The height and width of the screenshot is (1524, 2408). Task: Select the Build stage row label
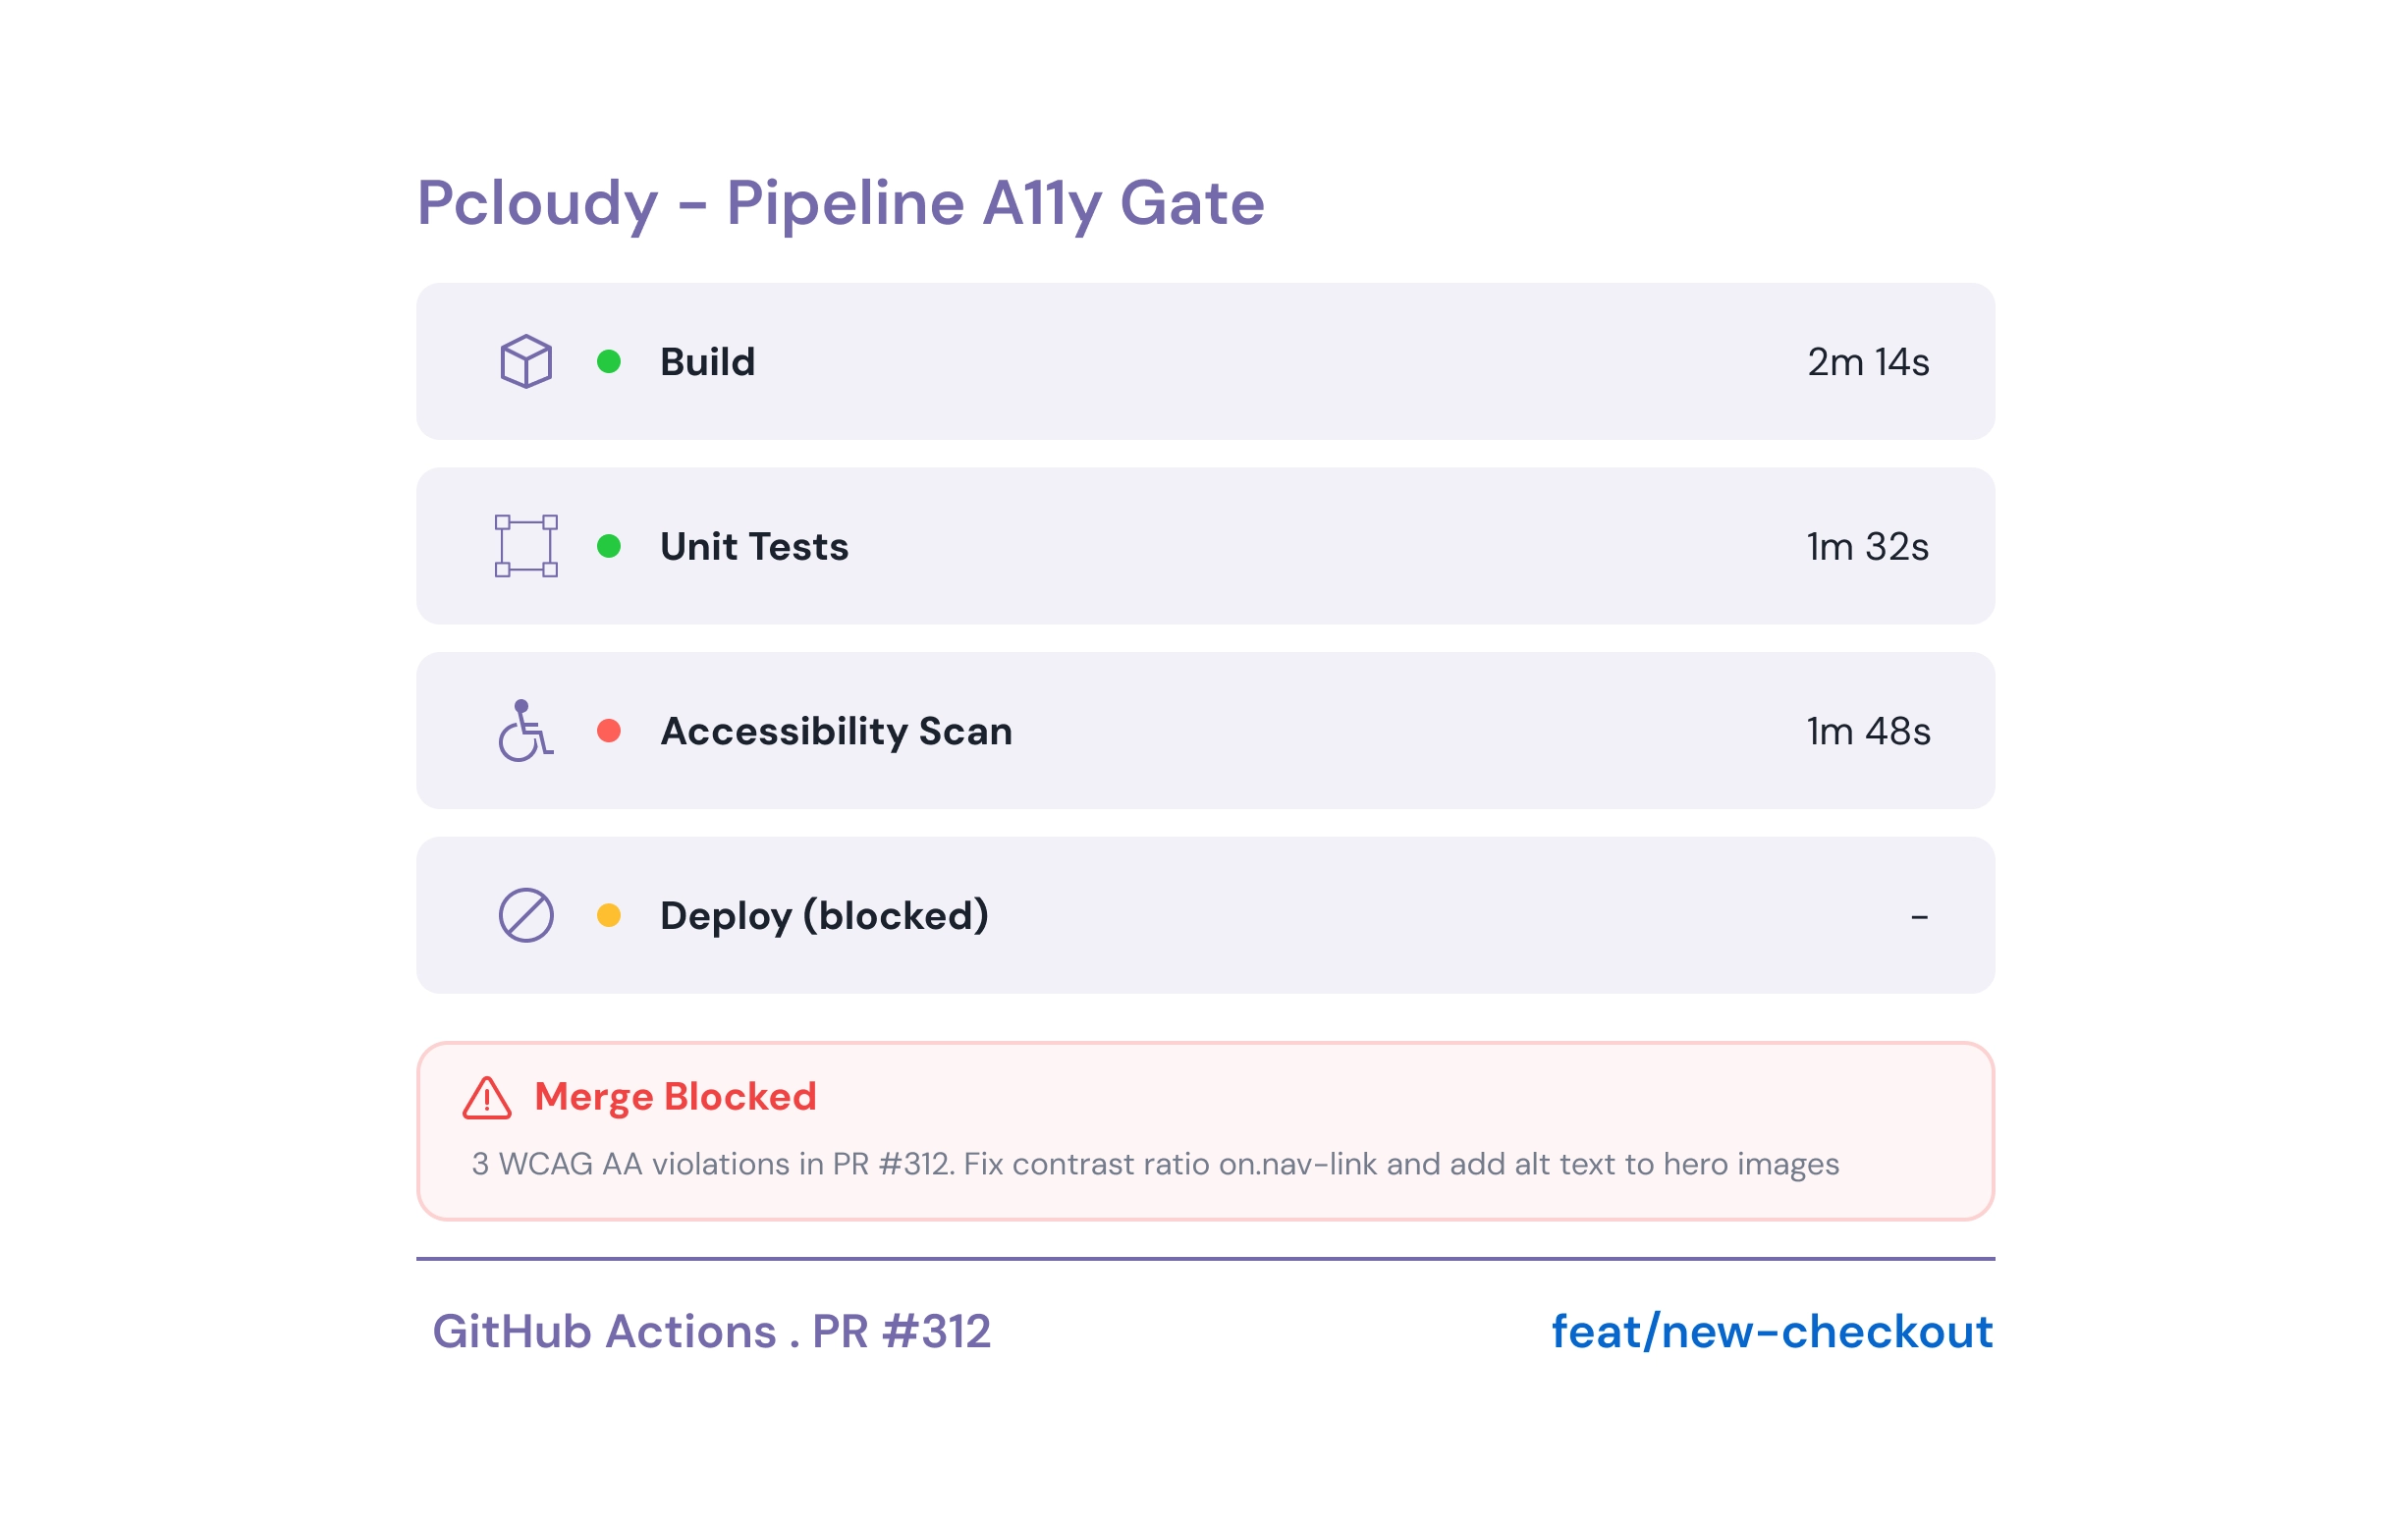pos(707,362)
